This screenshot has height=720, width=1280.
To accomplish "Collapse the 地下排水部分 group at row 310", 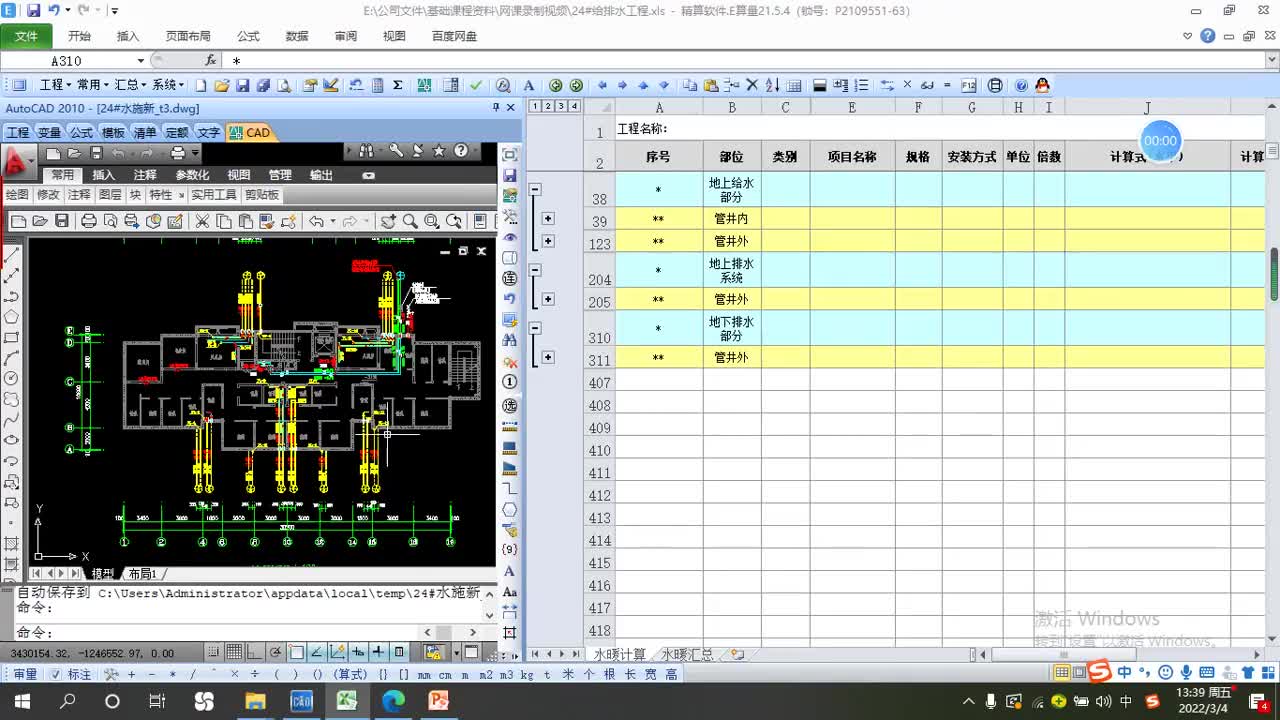I will tap(535, 328).
